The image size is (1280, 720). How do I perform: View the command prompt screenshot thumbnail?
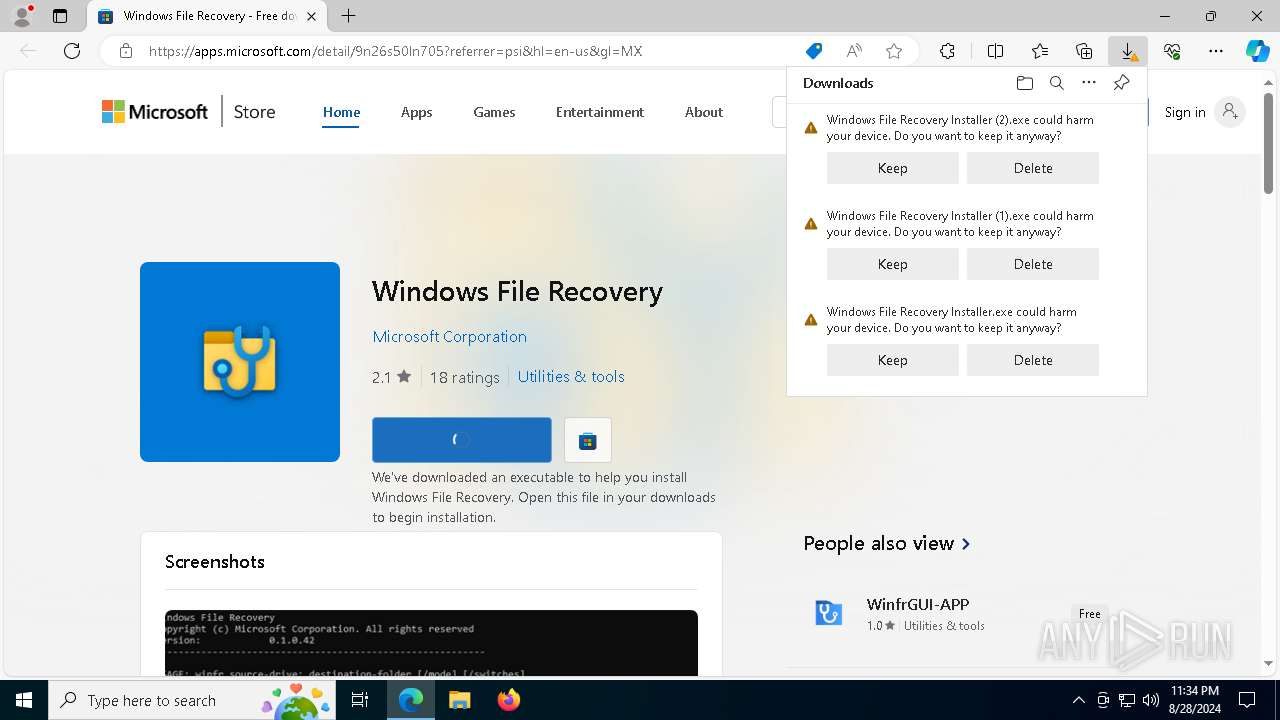431,643
